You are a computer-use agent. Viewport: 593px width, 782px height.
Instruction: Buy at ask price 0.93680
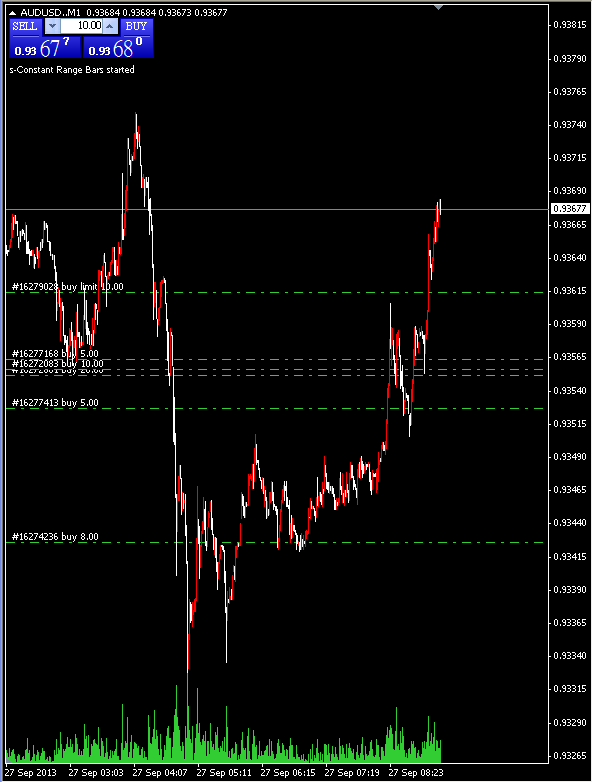coord(118,48)
